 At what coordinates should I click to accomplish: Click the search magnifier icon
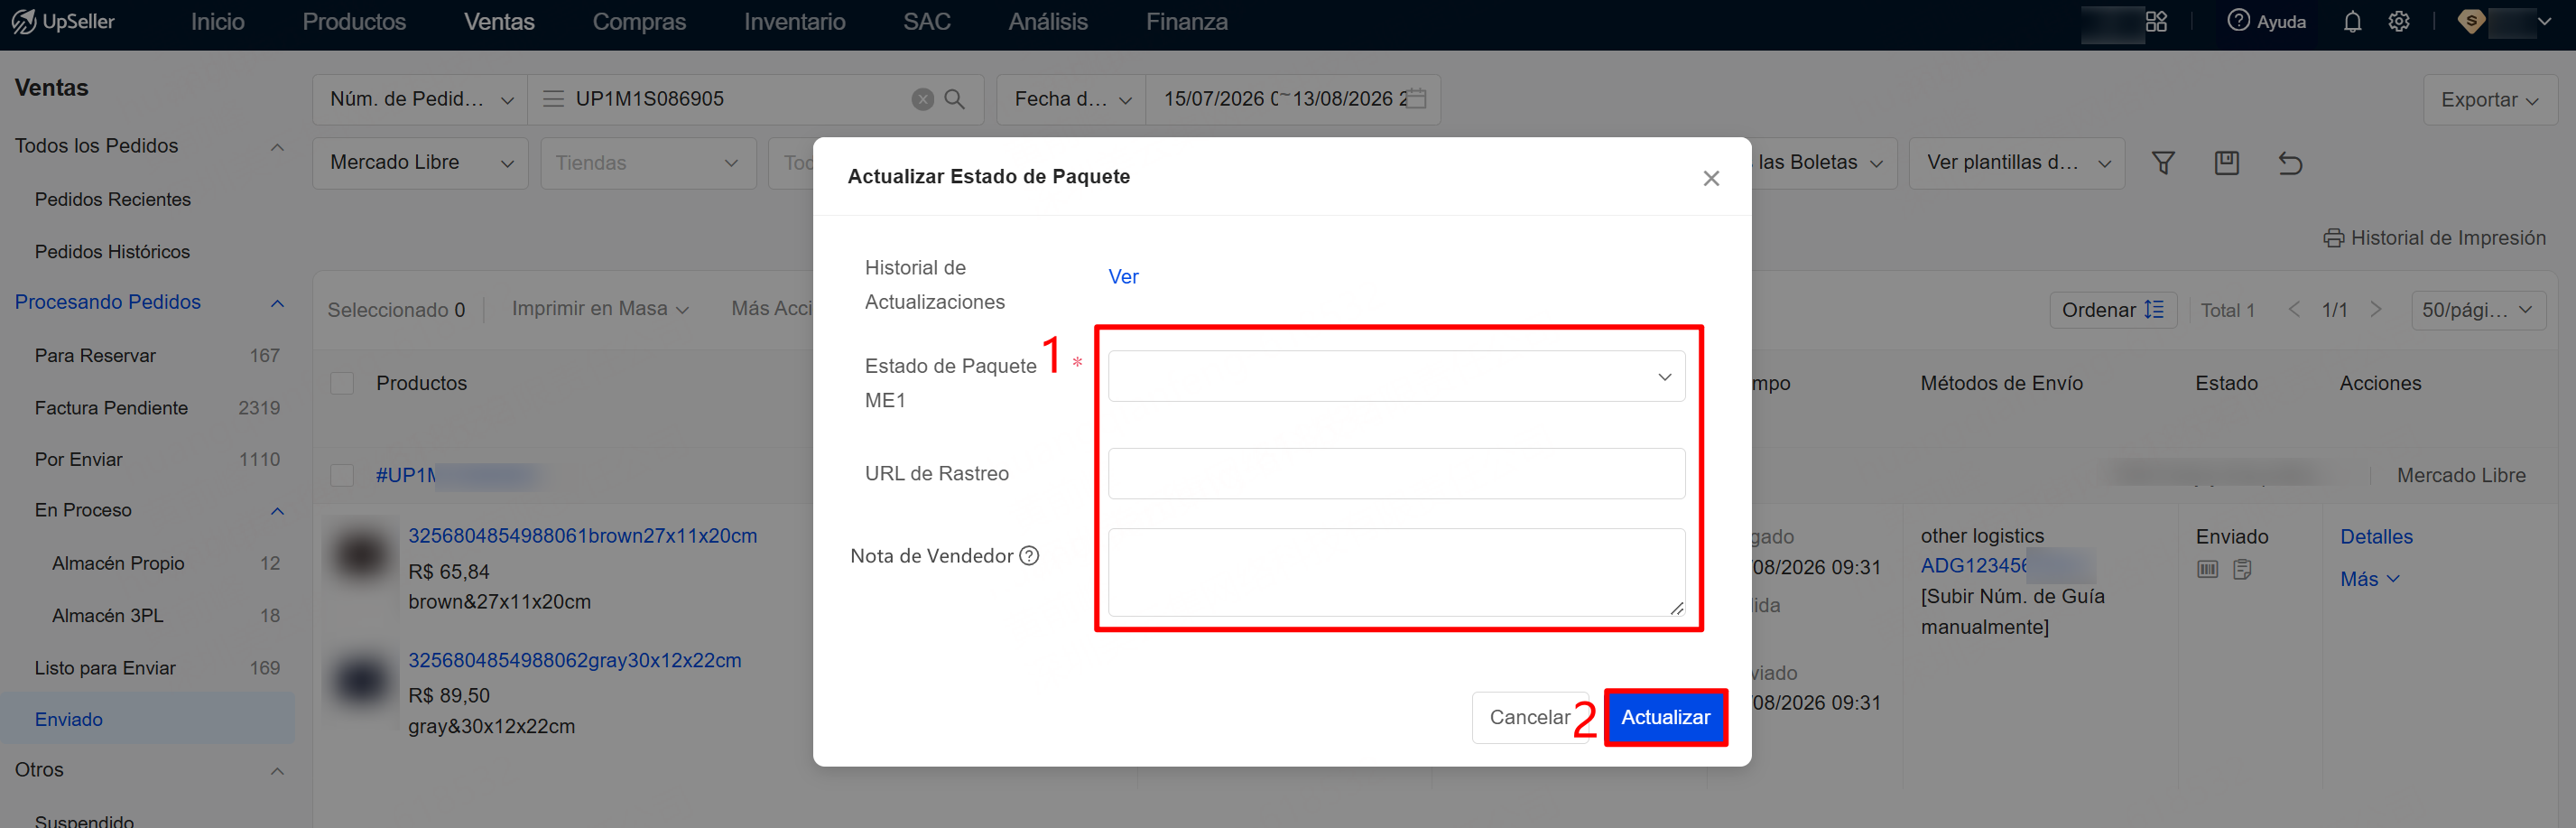[955, 99]
